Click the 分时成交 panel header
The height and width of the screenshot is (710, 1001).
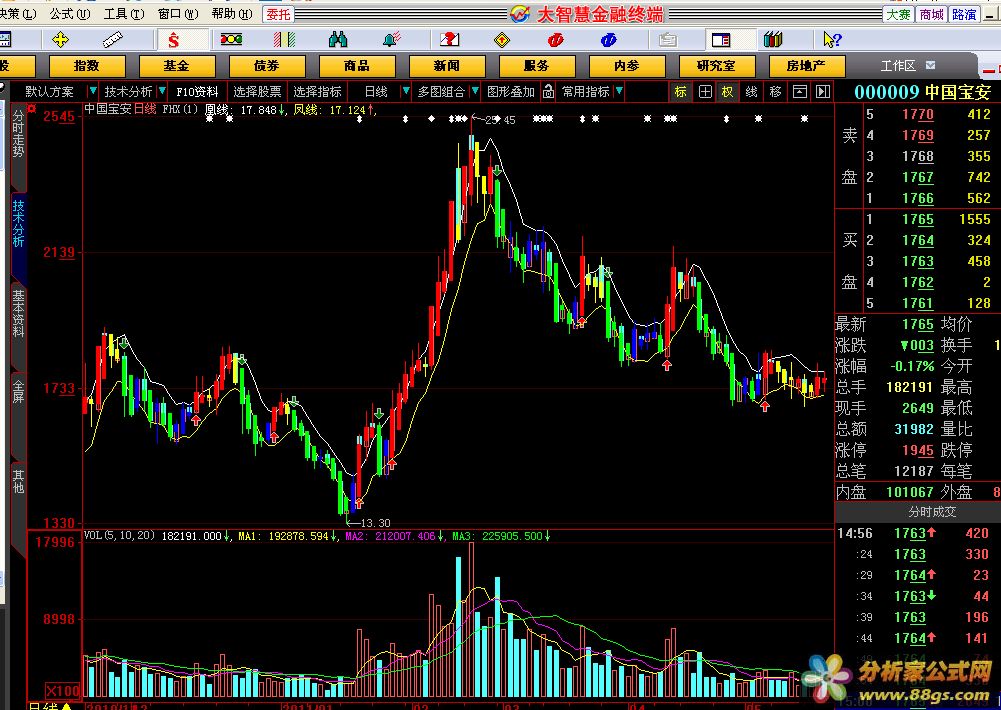pos(931,511)
